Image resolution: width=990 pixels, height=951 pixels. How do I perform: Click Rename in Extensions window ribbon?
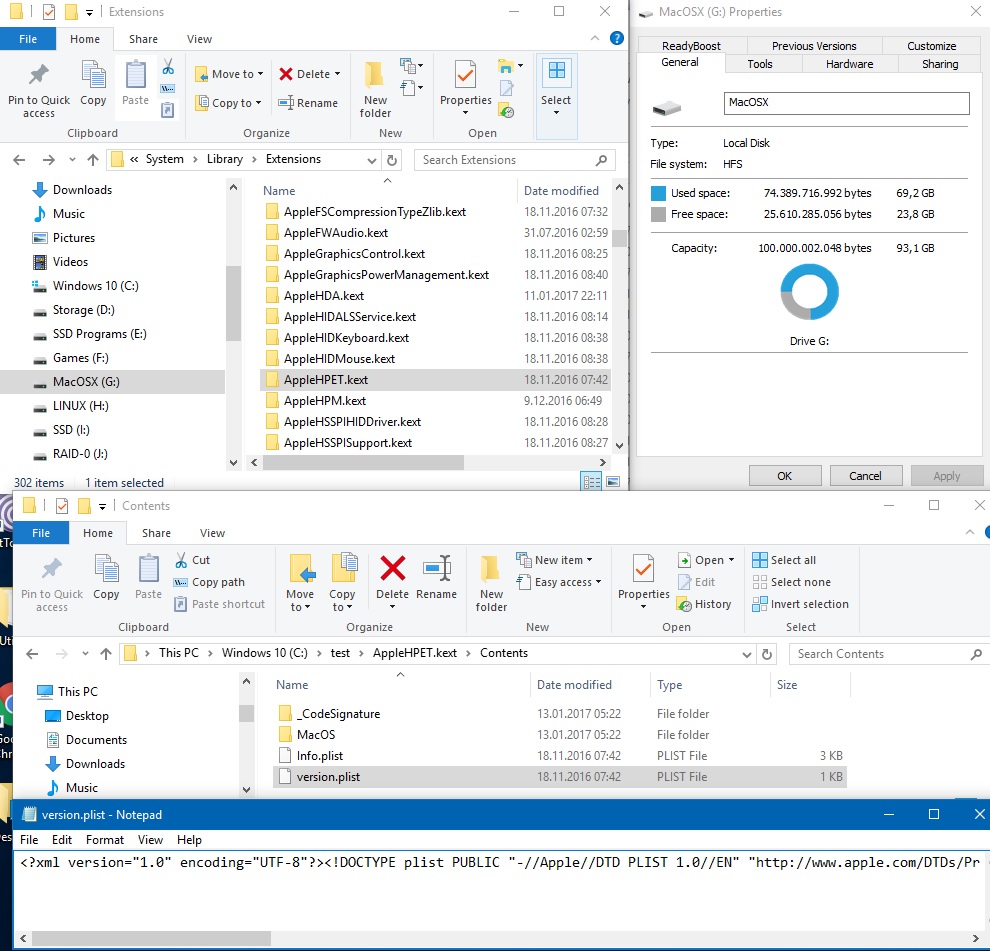tap(308, 103)
